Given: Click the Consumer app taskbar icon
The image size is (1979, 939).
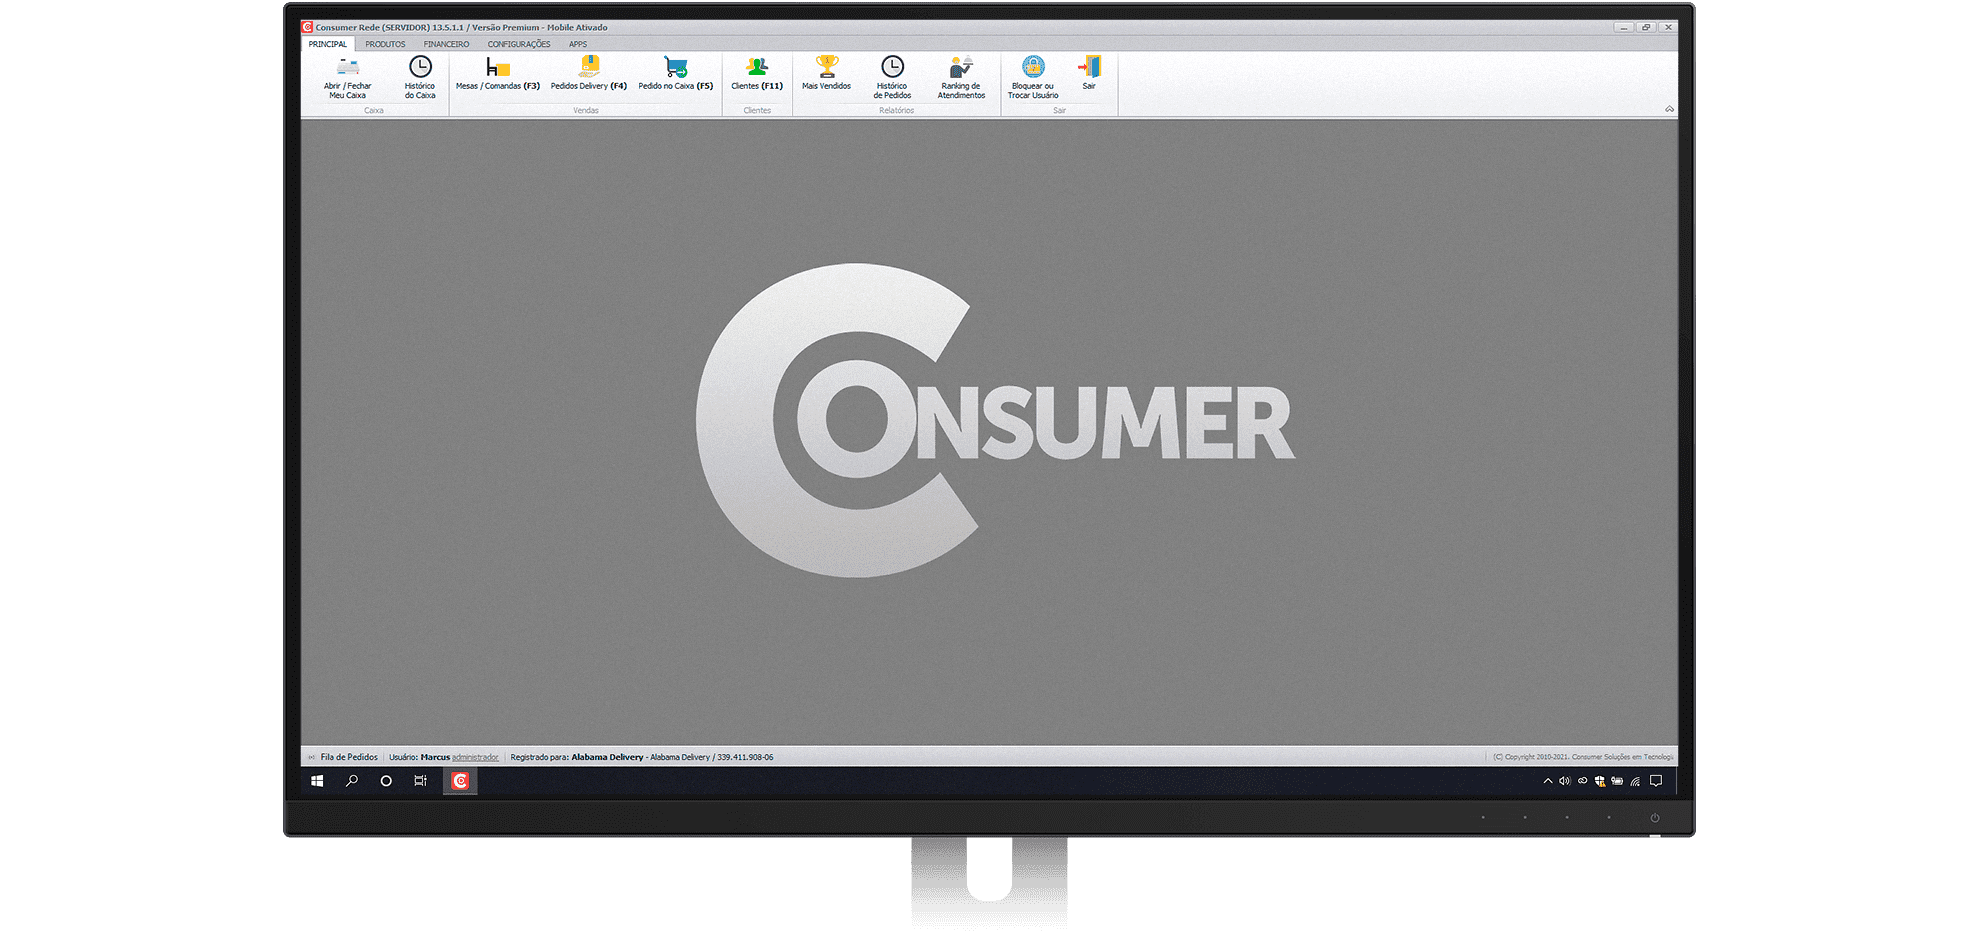Looking at the screenshot, I should [460, 781].
